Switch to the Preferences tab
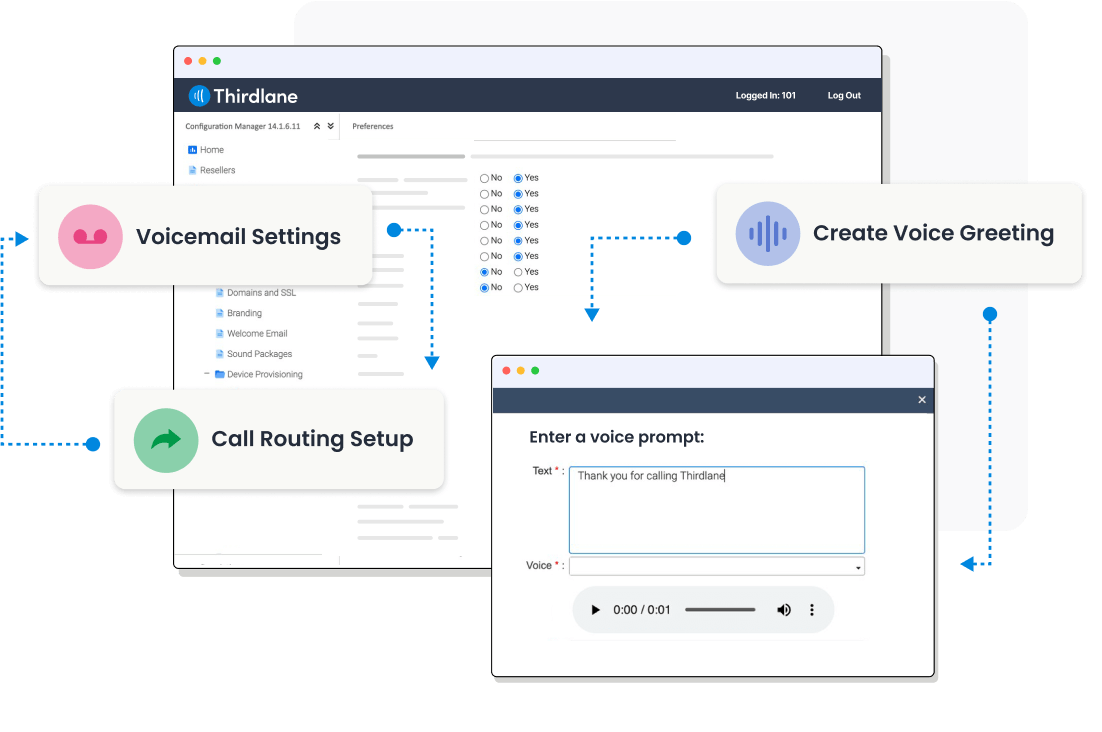1102x732 pixels. [x=372, y=126]
